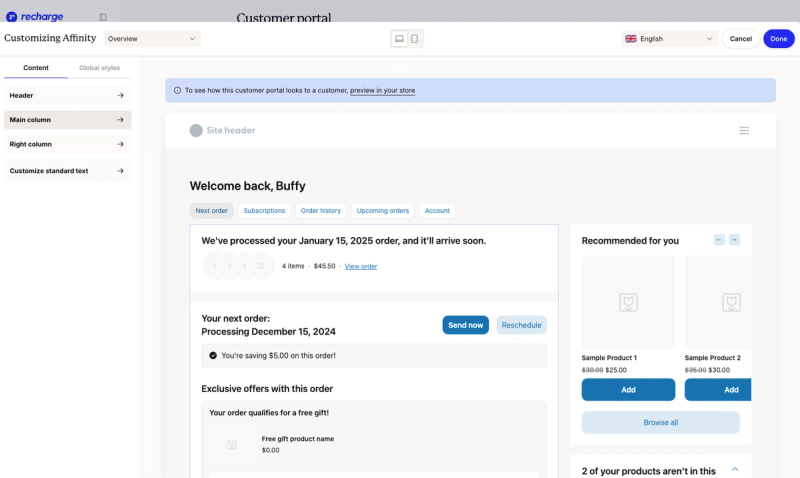Open the Overview page dropdown
800x478 pixels.
pos(152,39)
